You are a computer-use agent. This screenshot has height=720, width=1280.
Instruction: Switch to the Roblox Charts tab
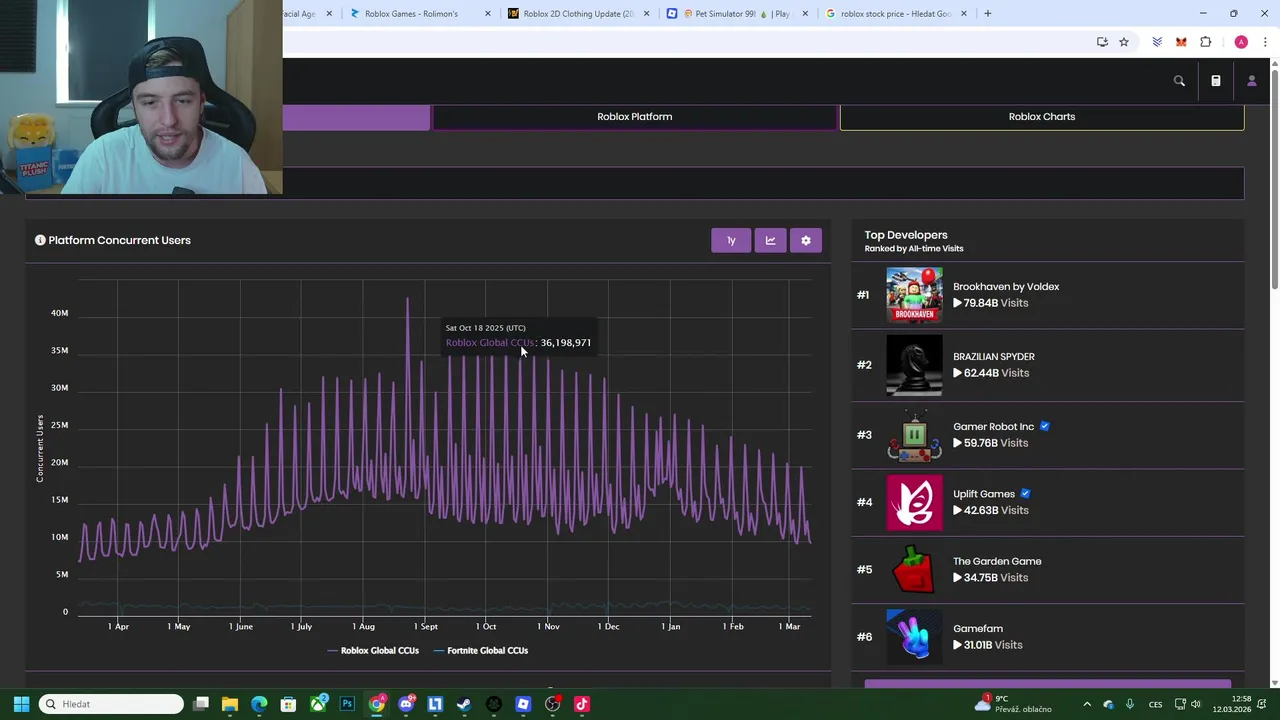1042,117
